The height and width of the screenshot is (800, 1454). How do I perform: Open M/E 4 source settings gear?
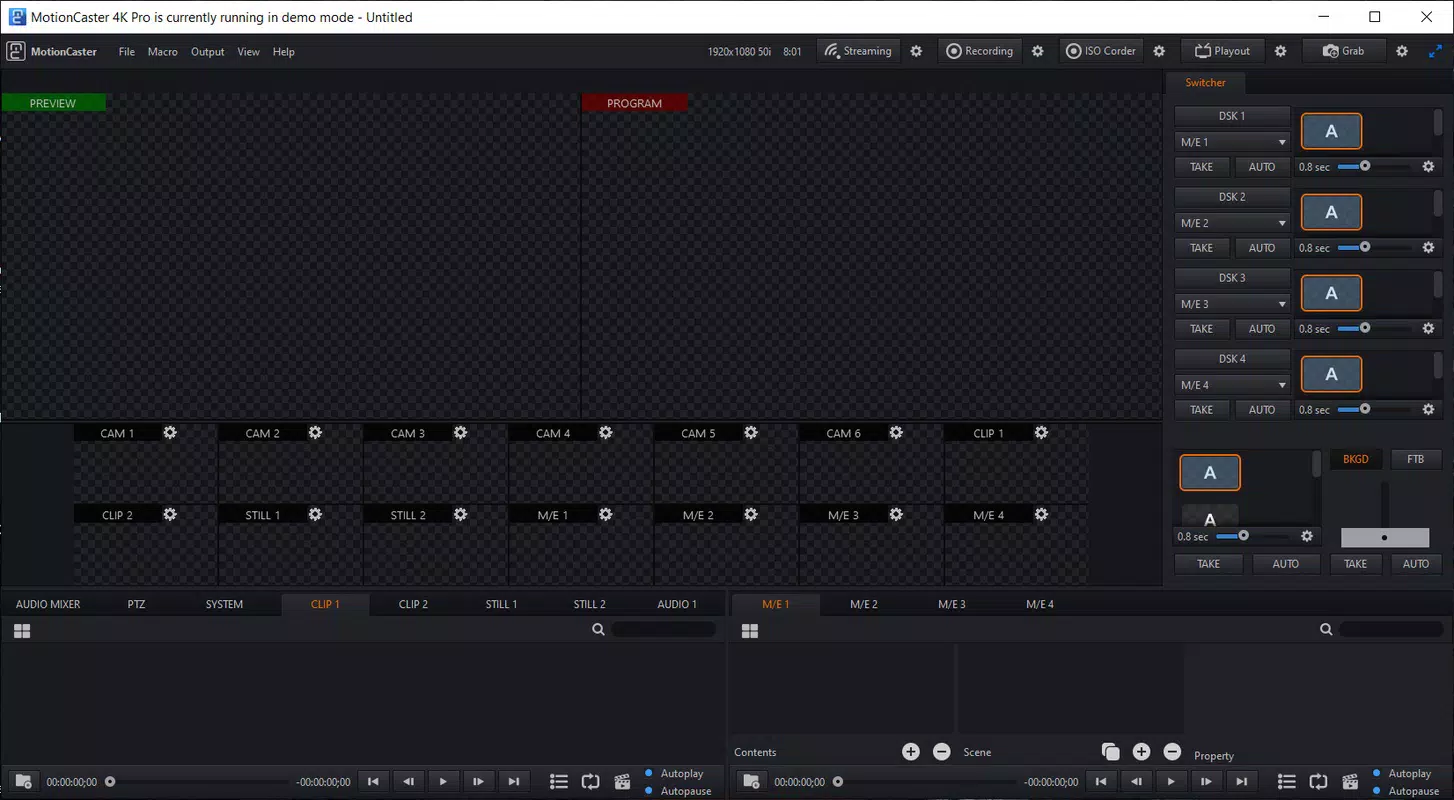pos(1041,515)
